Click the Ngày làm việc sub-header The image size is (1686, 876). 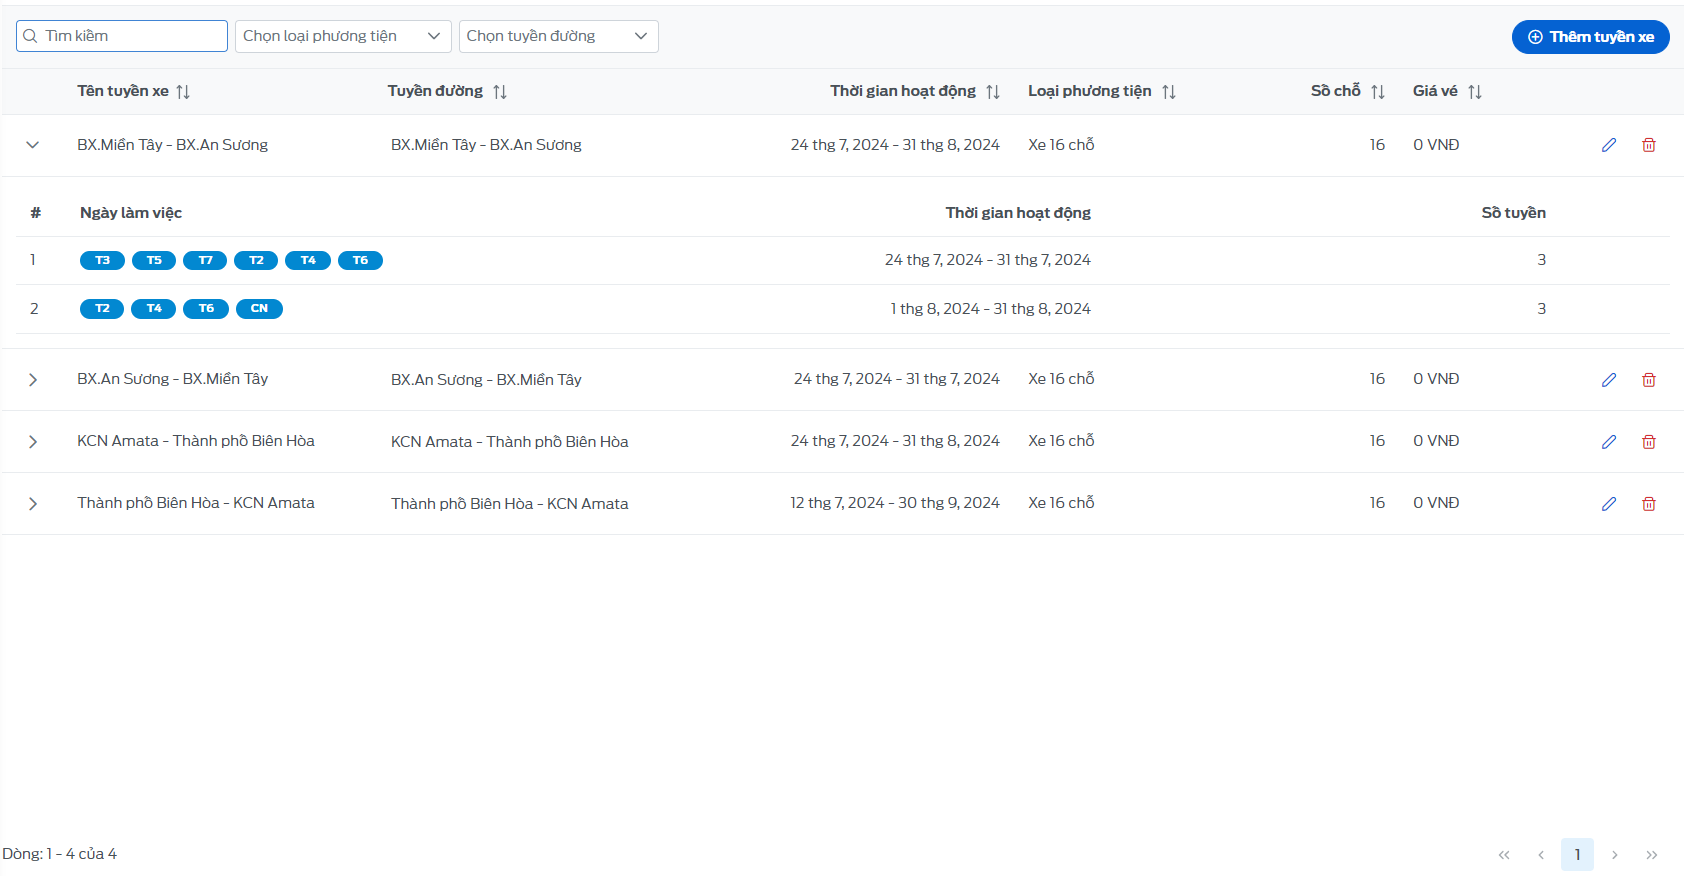(131, 213)
